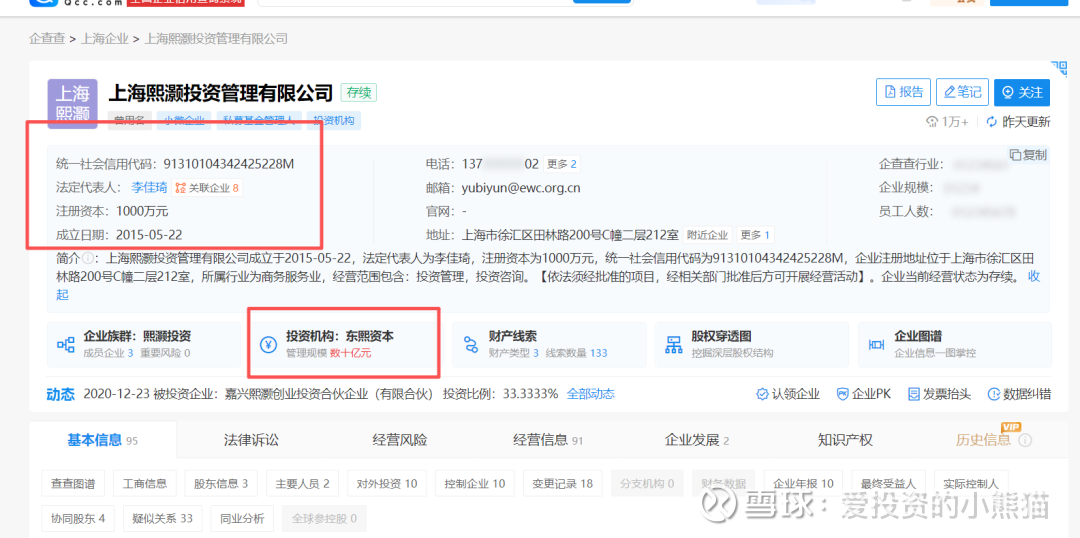The height and width of the screenshot is (538, 1080).
Task: Click the 存续 status badge
Action: 359,92
